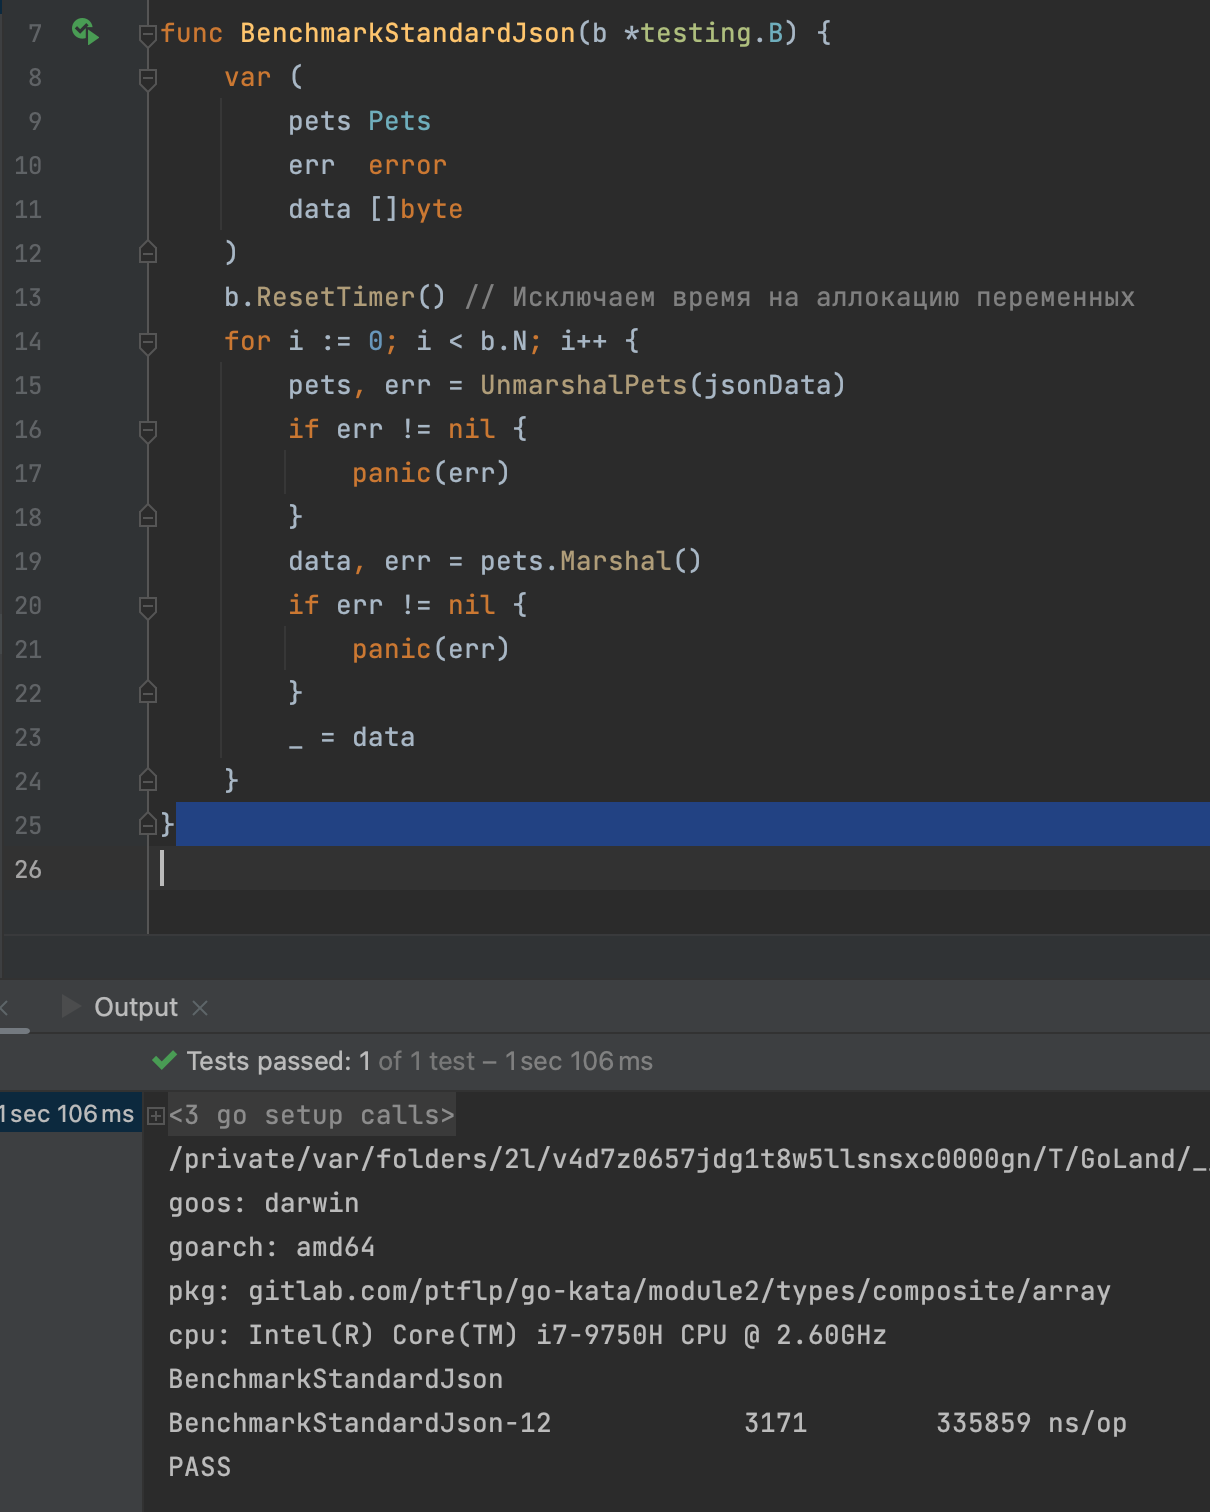
Task: Click line number 19 in gutter
Action: click(x=28, y=561)
